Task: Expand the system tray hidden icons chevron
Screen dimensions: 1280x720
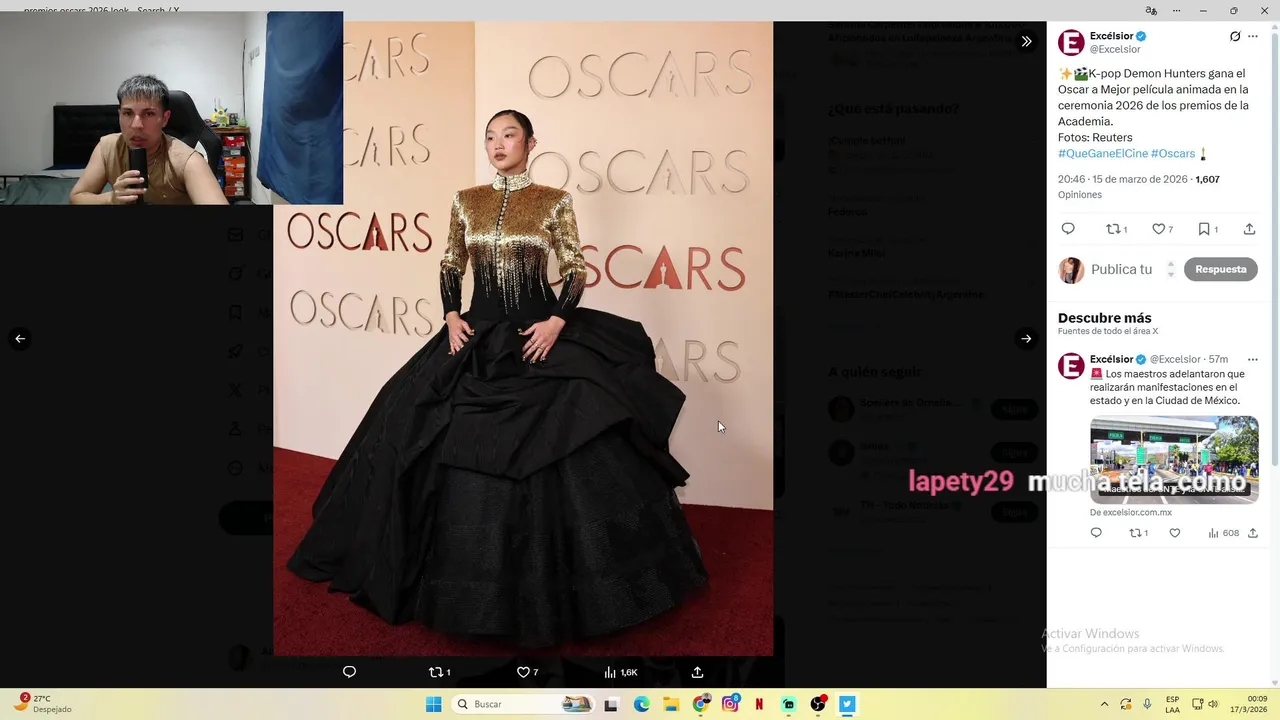Action: click(1104, 704)
